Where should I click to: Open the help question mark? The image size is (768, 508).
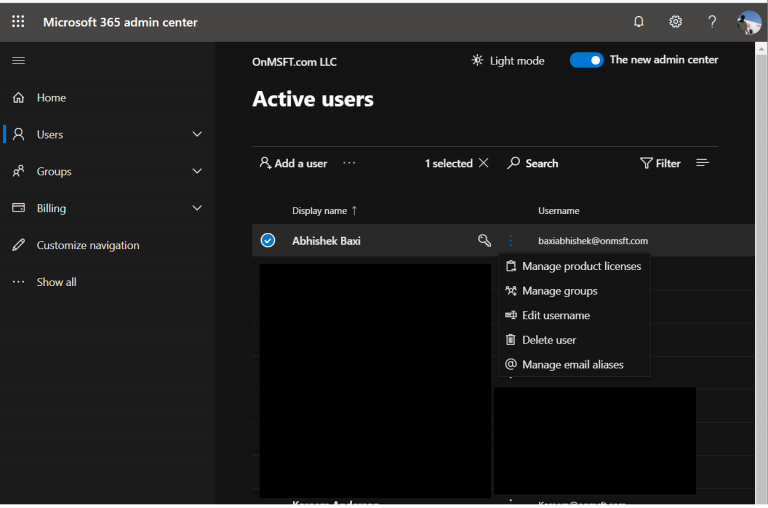(712, 22)
